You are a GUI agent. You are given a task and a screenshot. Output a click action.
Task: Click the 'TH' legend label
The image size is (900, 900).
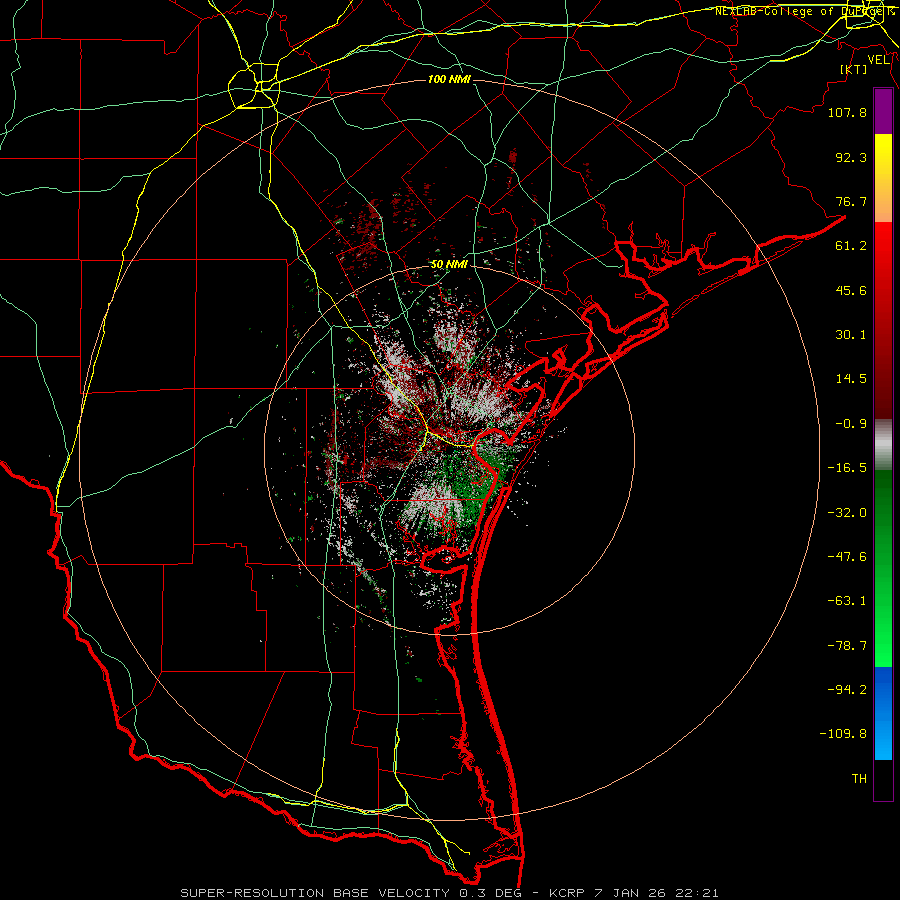[x=859, y=779]
